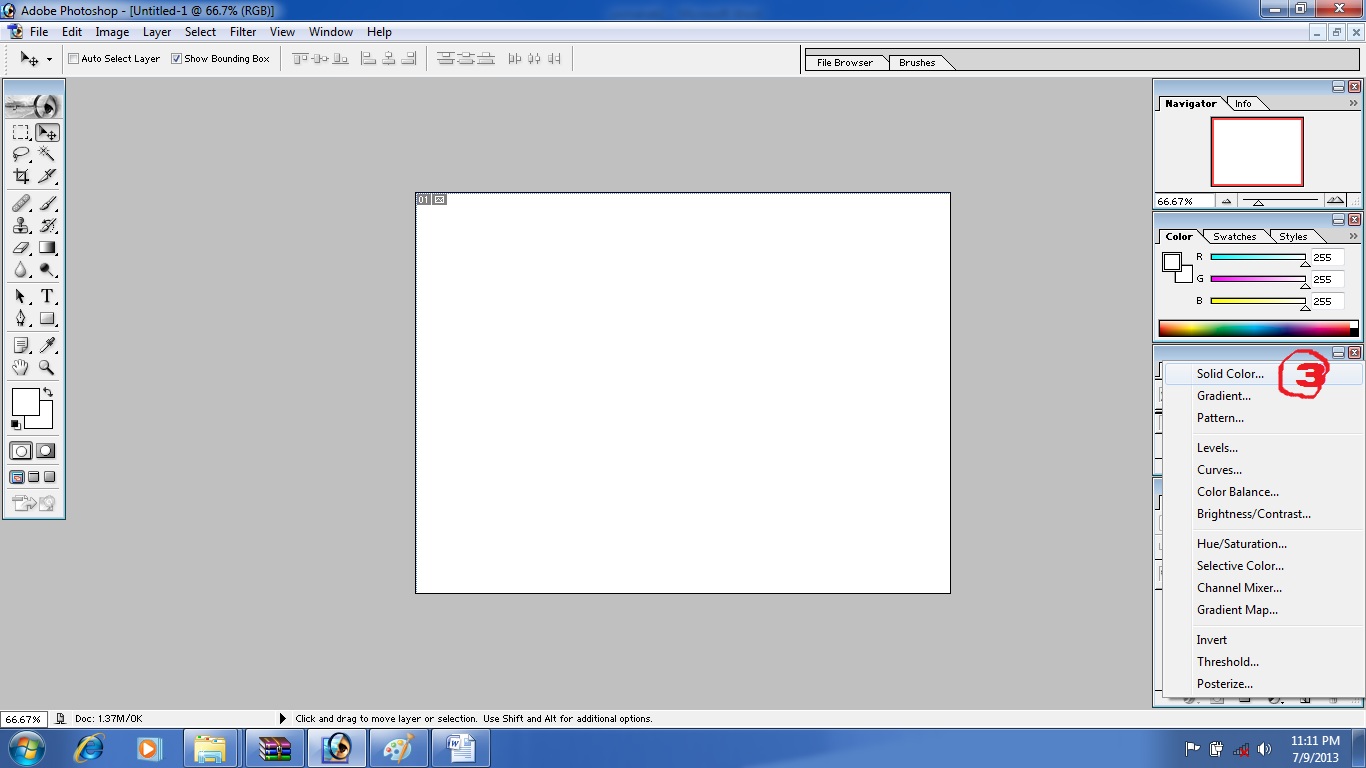Pick the Magic Wand tool
Image resolution: width=1366 pixels, height=768 pixels.
click(45, 153)
